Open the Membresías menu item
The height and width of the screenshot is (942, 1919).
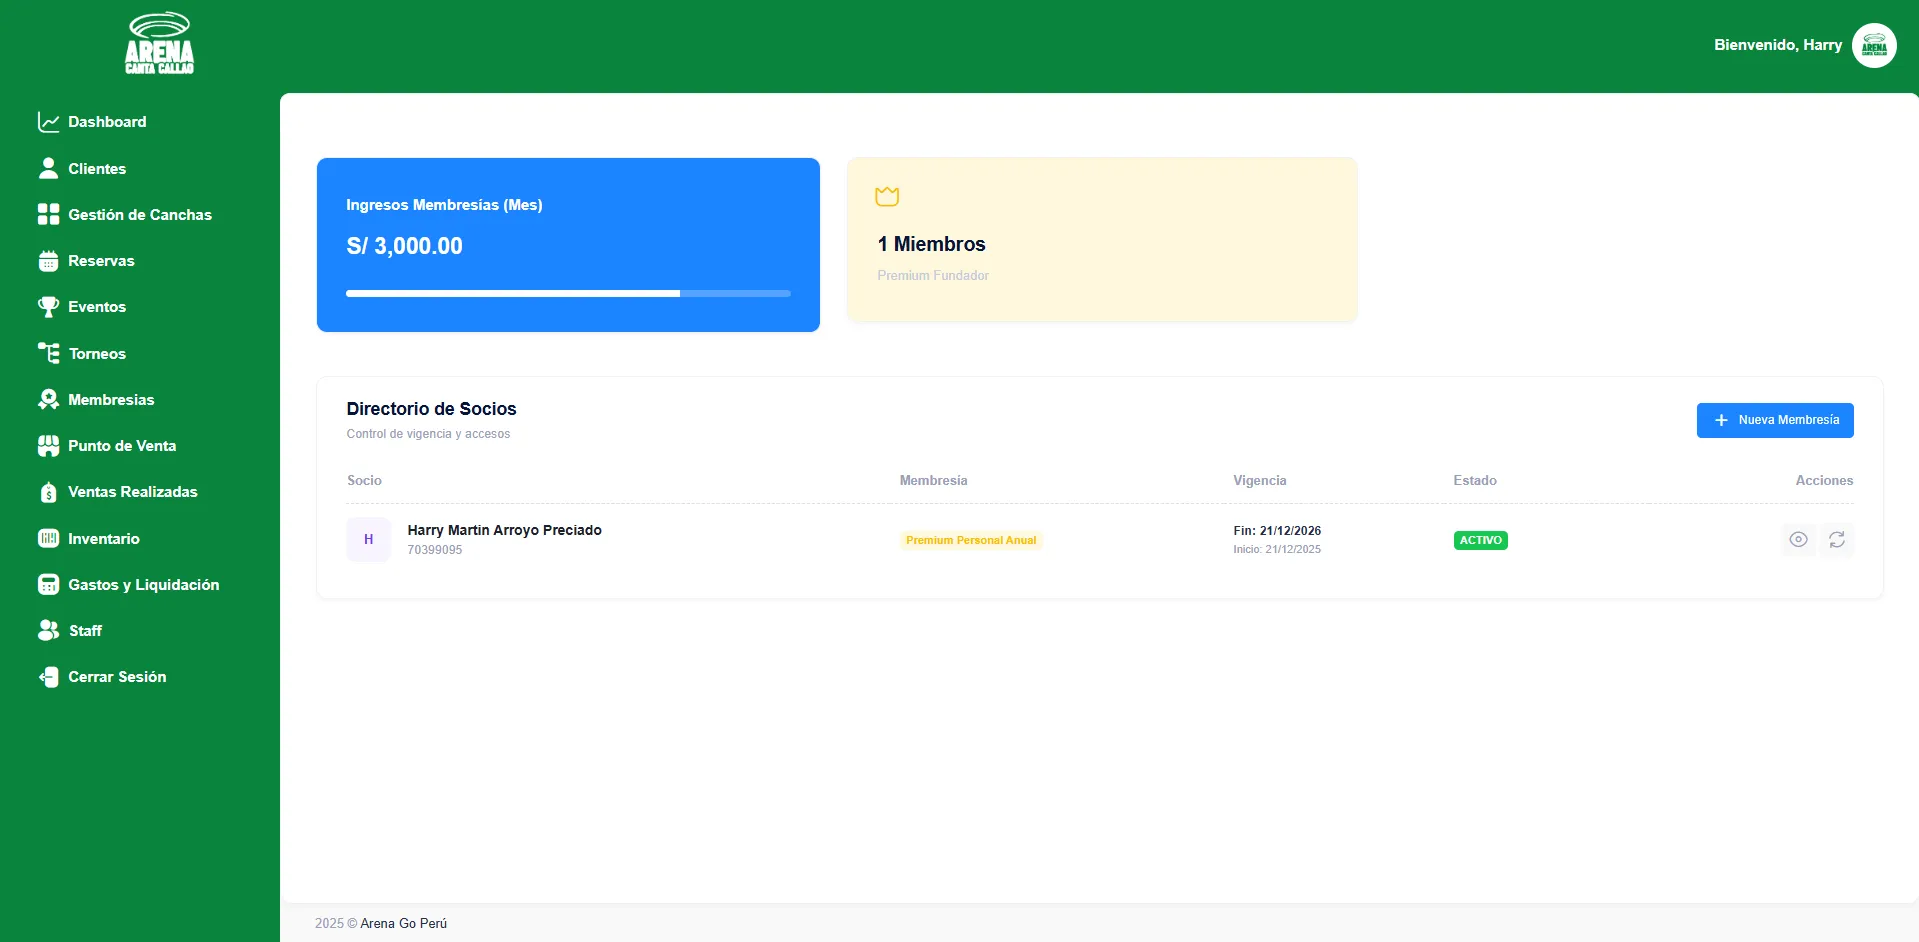click(x=111, y=400)
